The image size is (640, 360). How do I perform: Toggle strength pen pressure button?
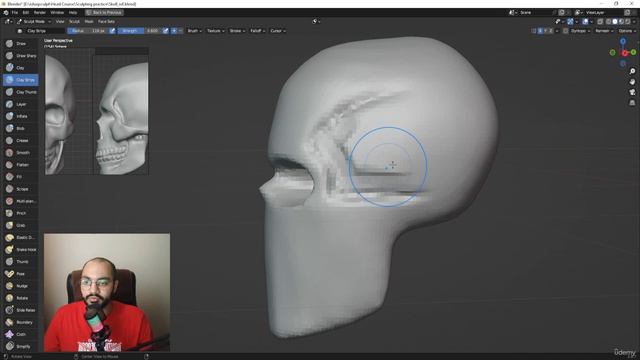tap(165, 31)
